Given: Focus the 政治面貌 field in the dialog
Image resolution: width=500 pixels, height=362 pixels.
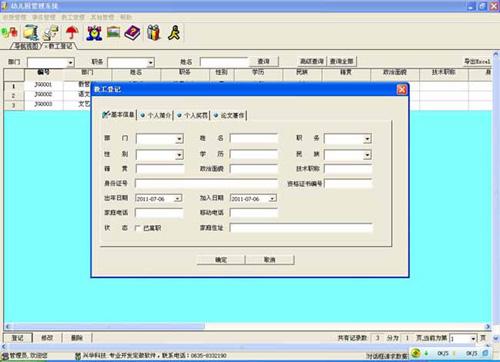Looking at the screenshot, I should tap(254, 169).
